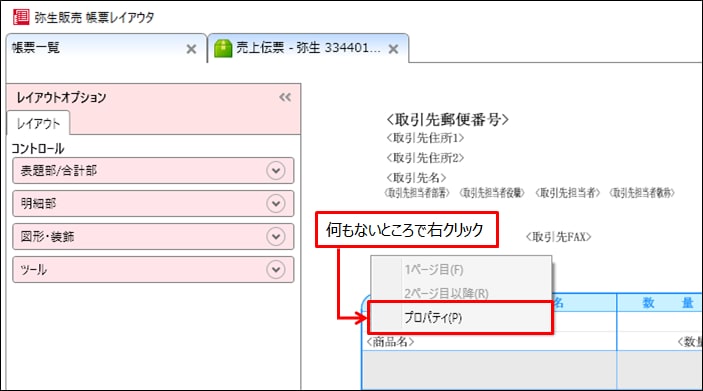The height and width of the screenshot is (391, 703).
Task: Click the 表題部/合計部 section label
Action: coord(59,170)
